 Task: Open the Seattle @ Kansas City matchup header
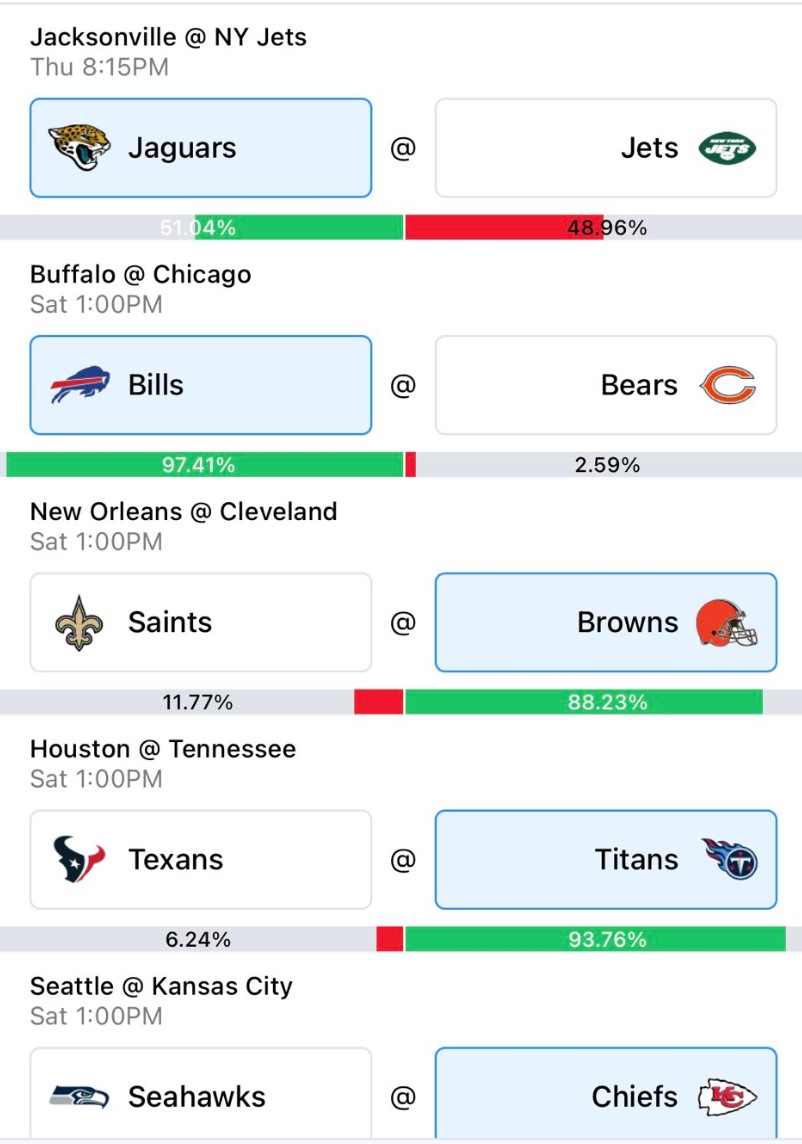161,986
